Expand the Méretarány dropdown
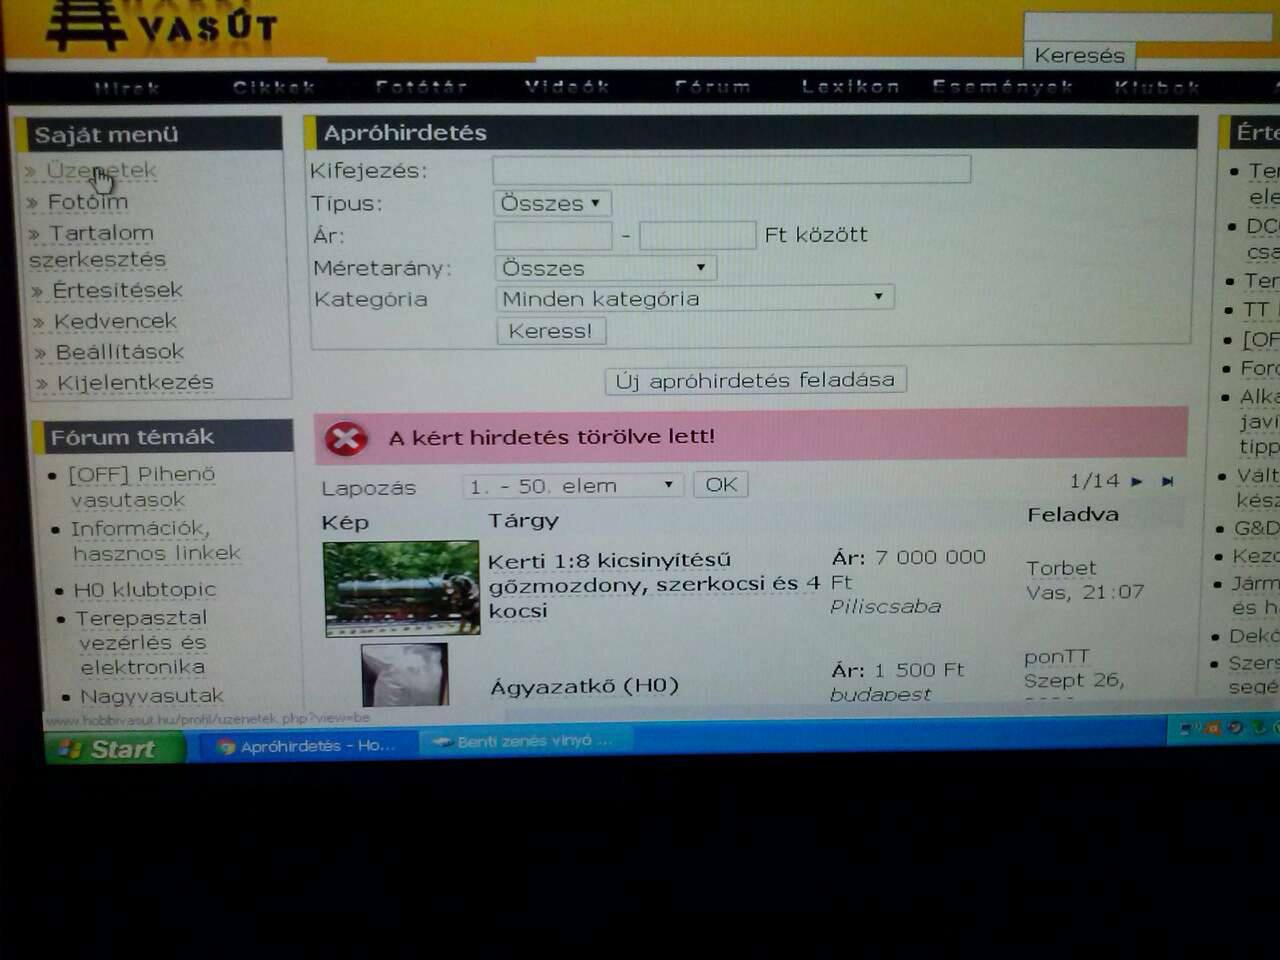The image size is (1280, 960). coord(605,268)
